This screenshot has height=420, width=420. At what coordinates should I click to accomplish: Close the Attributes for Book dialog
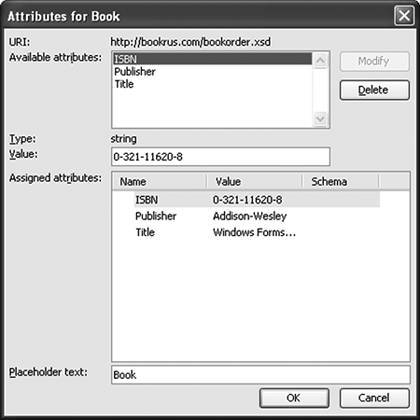click(x=404, y=16)
